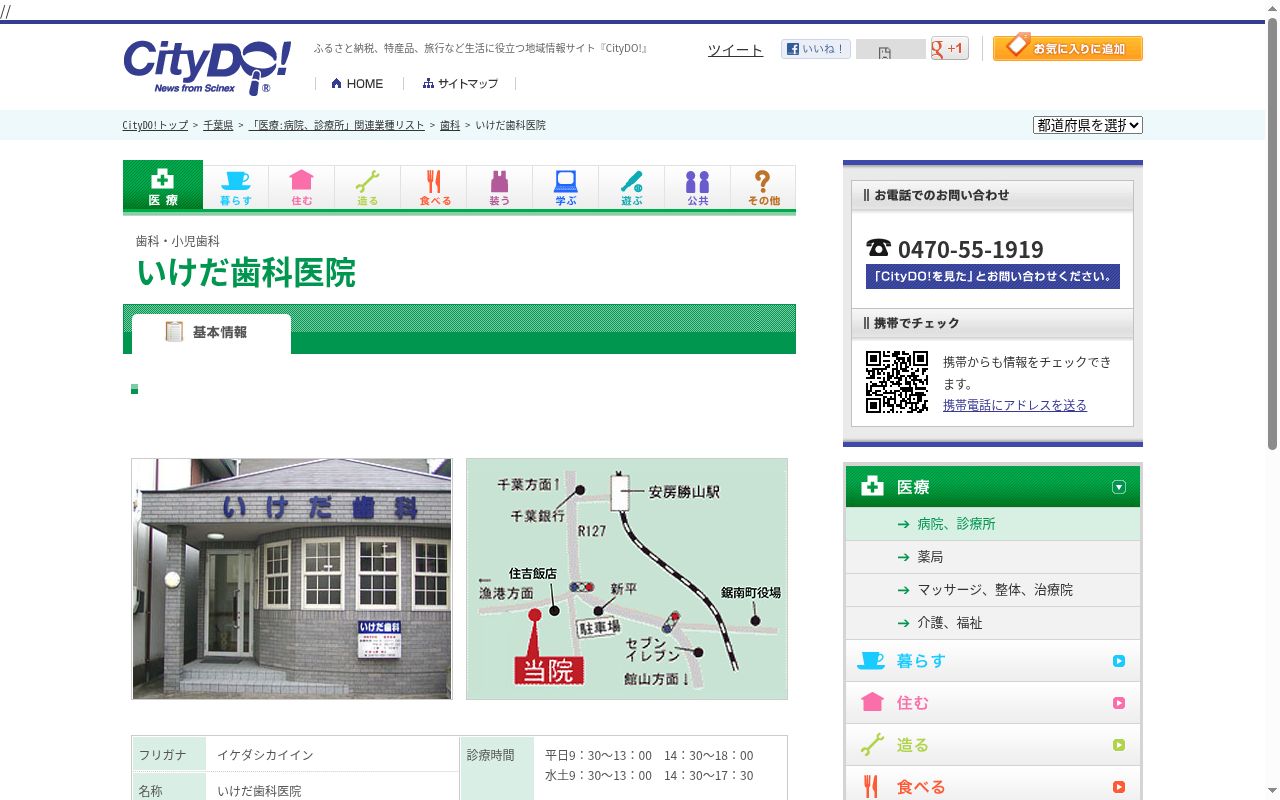
Task: Click 携帯電話にアドレスを送る link
Action: (1015, 405)
